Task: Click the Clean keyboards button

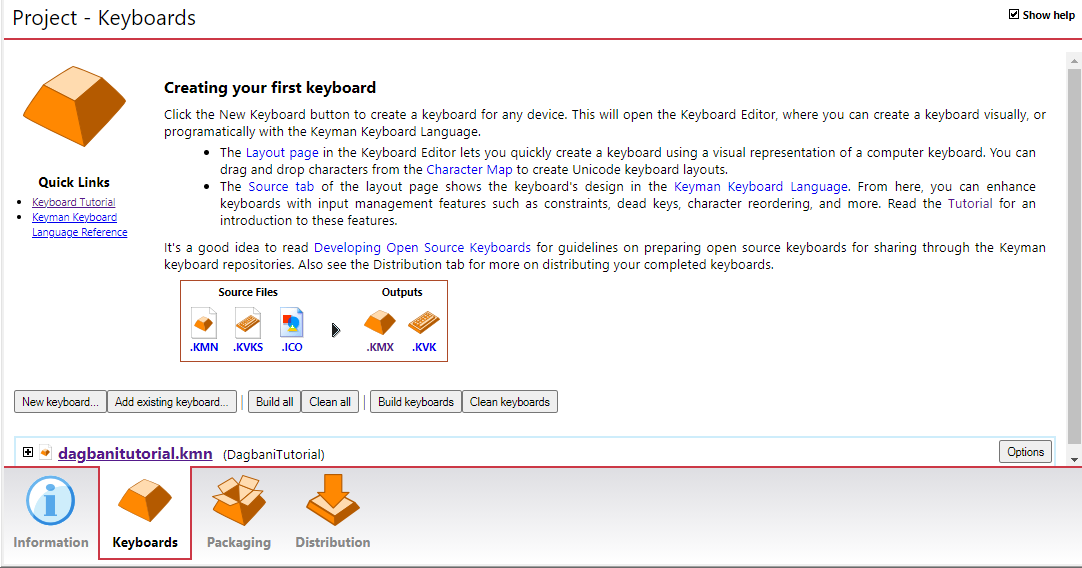Action: [x=510, y=402]
